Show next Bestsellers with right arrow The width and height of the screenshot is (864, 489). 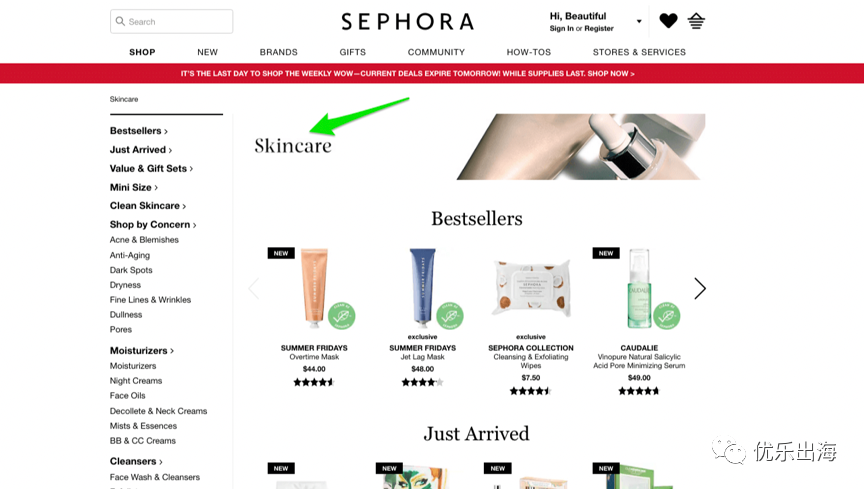pos(700,288)
